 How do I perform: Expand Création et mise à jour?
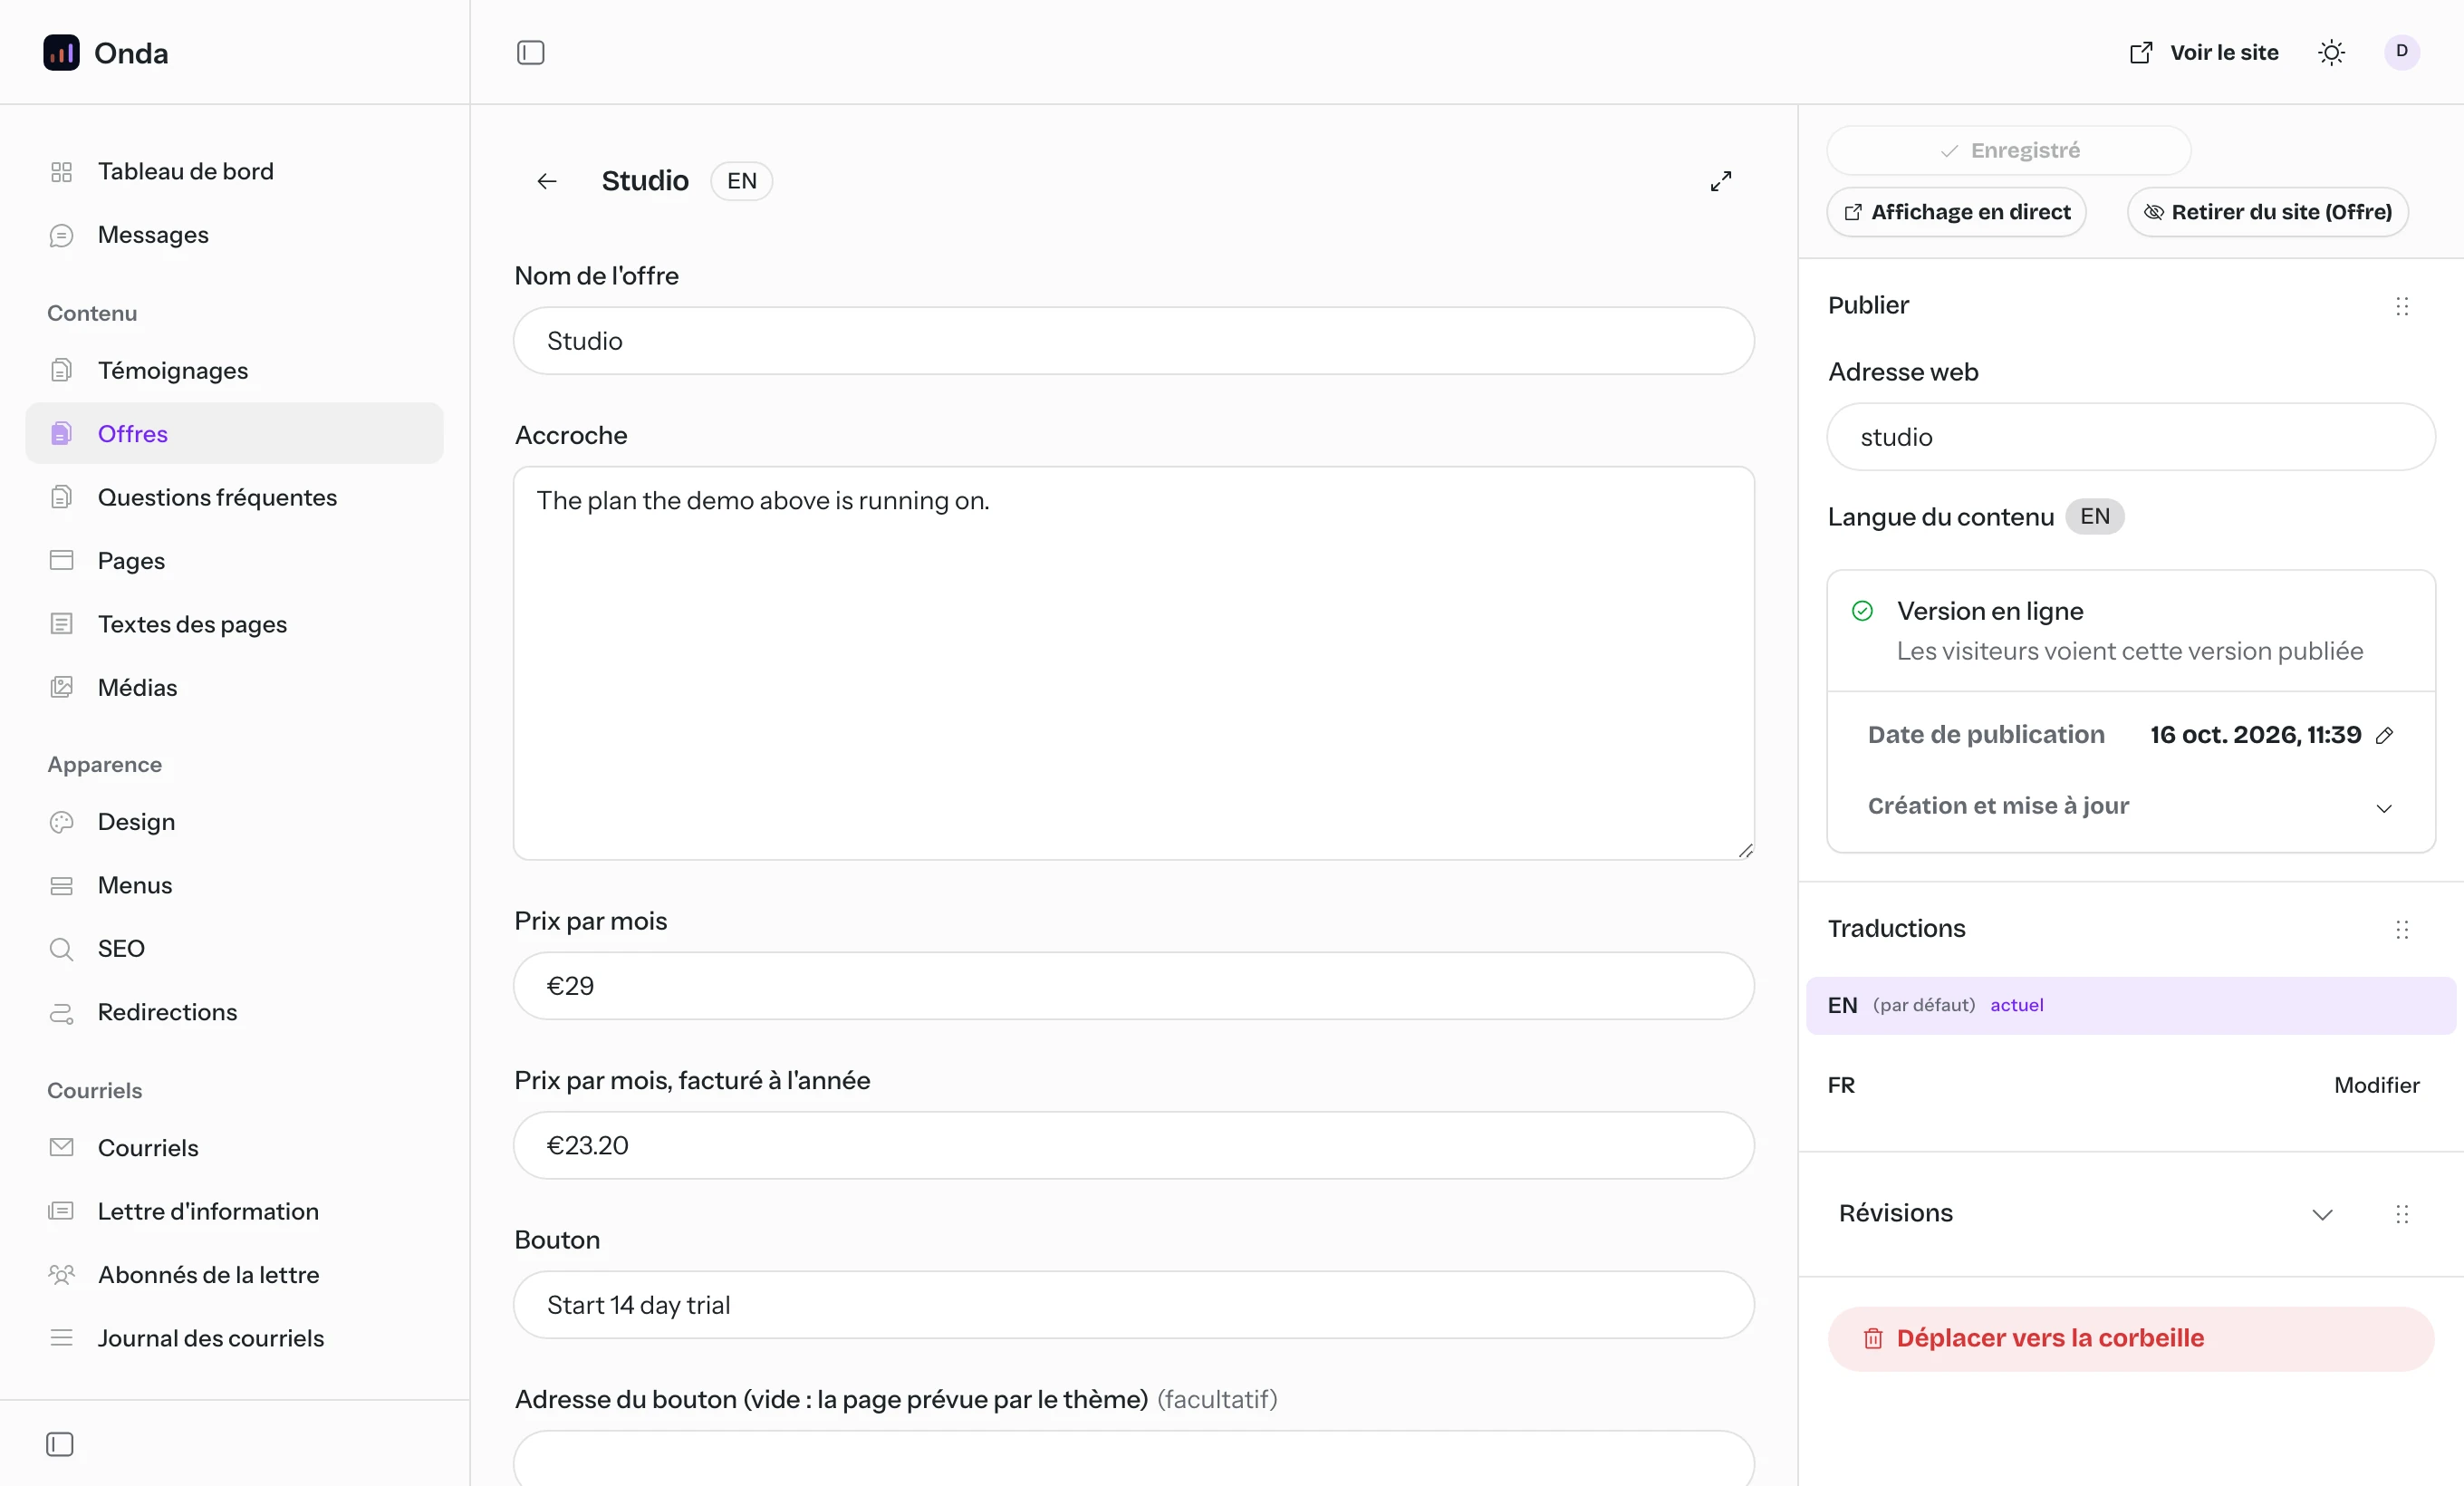pos(2130,806)
